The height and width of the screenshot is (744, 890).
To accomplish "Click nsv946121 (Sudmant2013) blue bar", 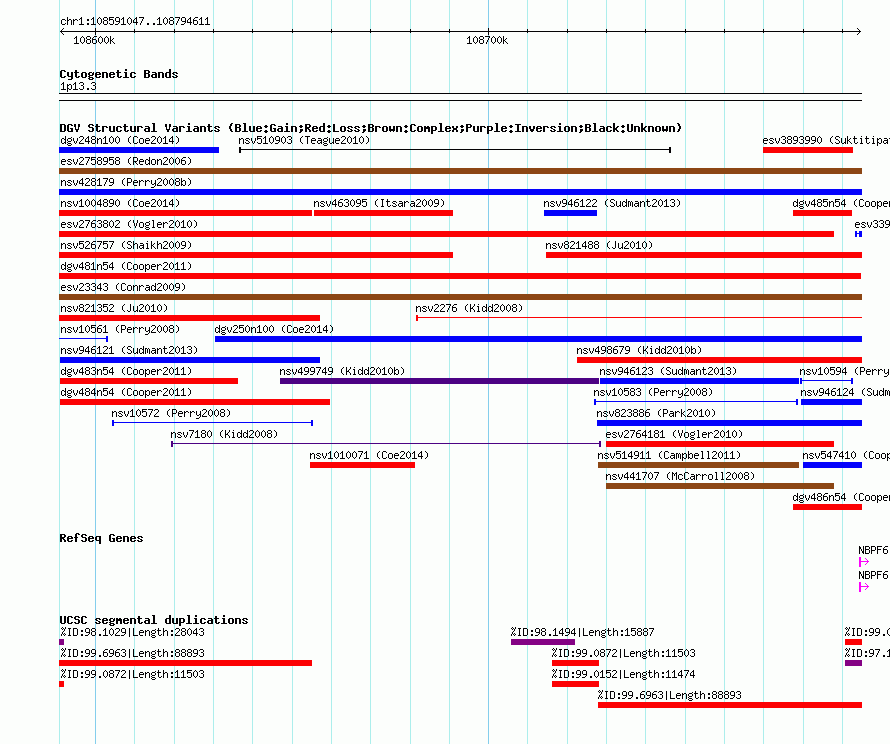I will (190, 360).
